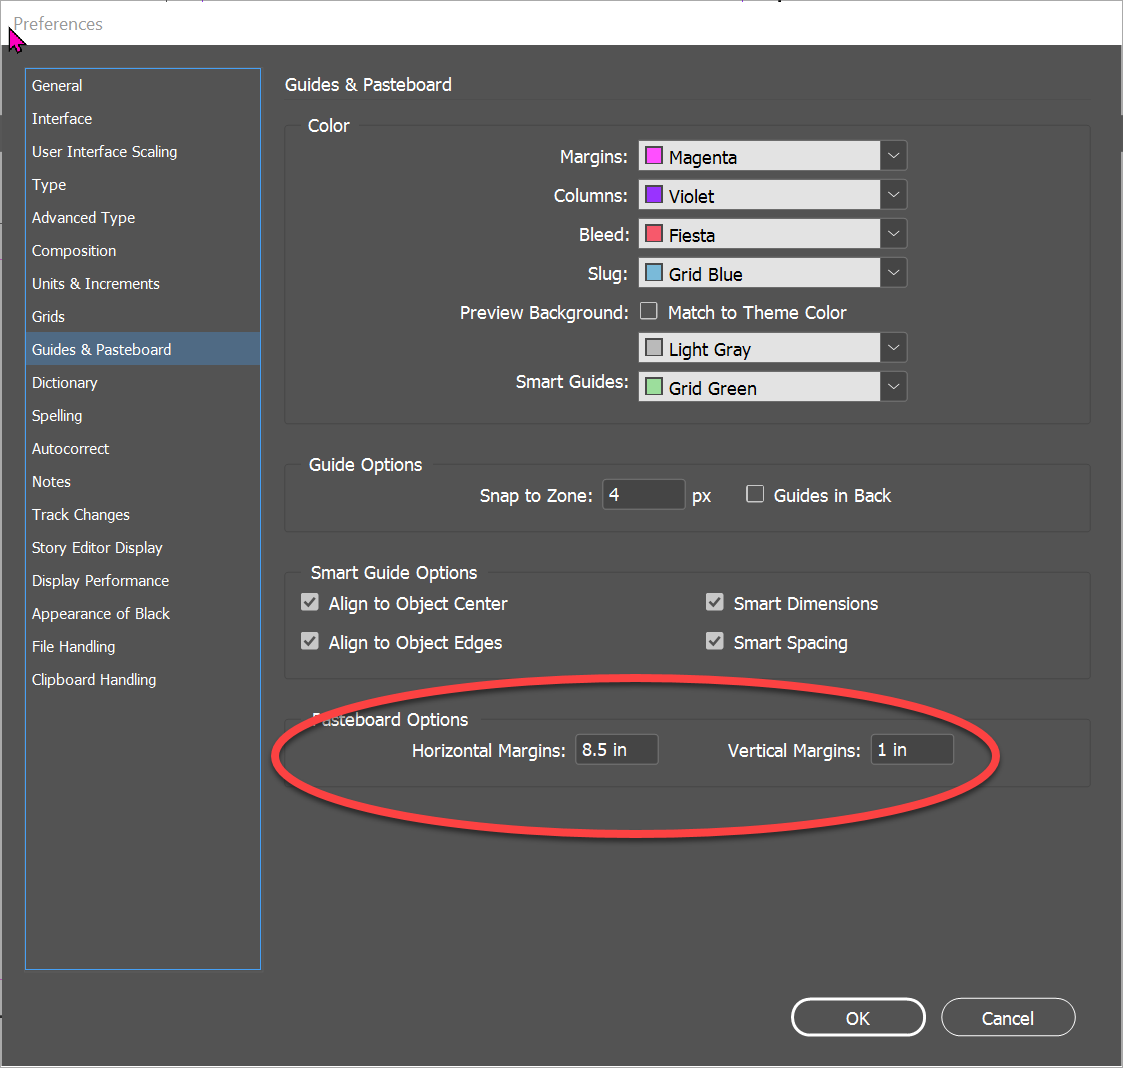
Task: Switch to the General preferences page
Action: tap(57, 85)
